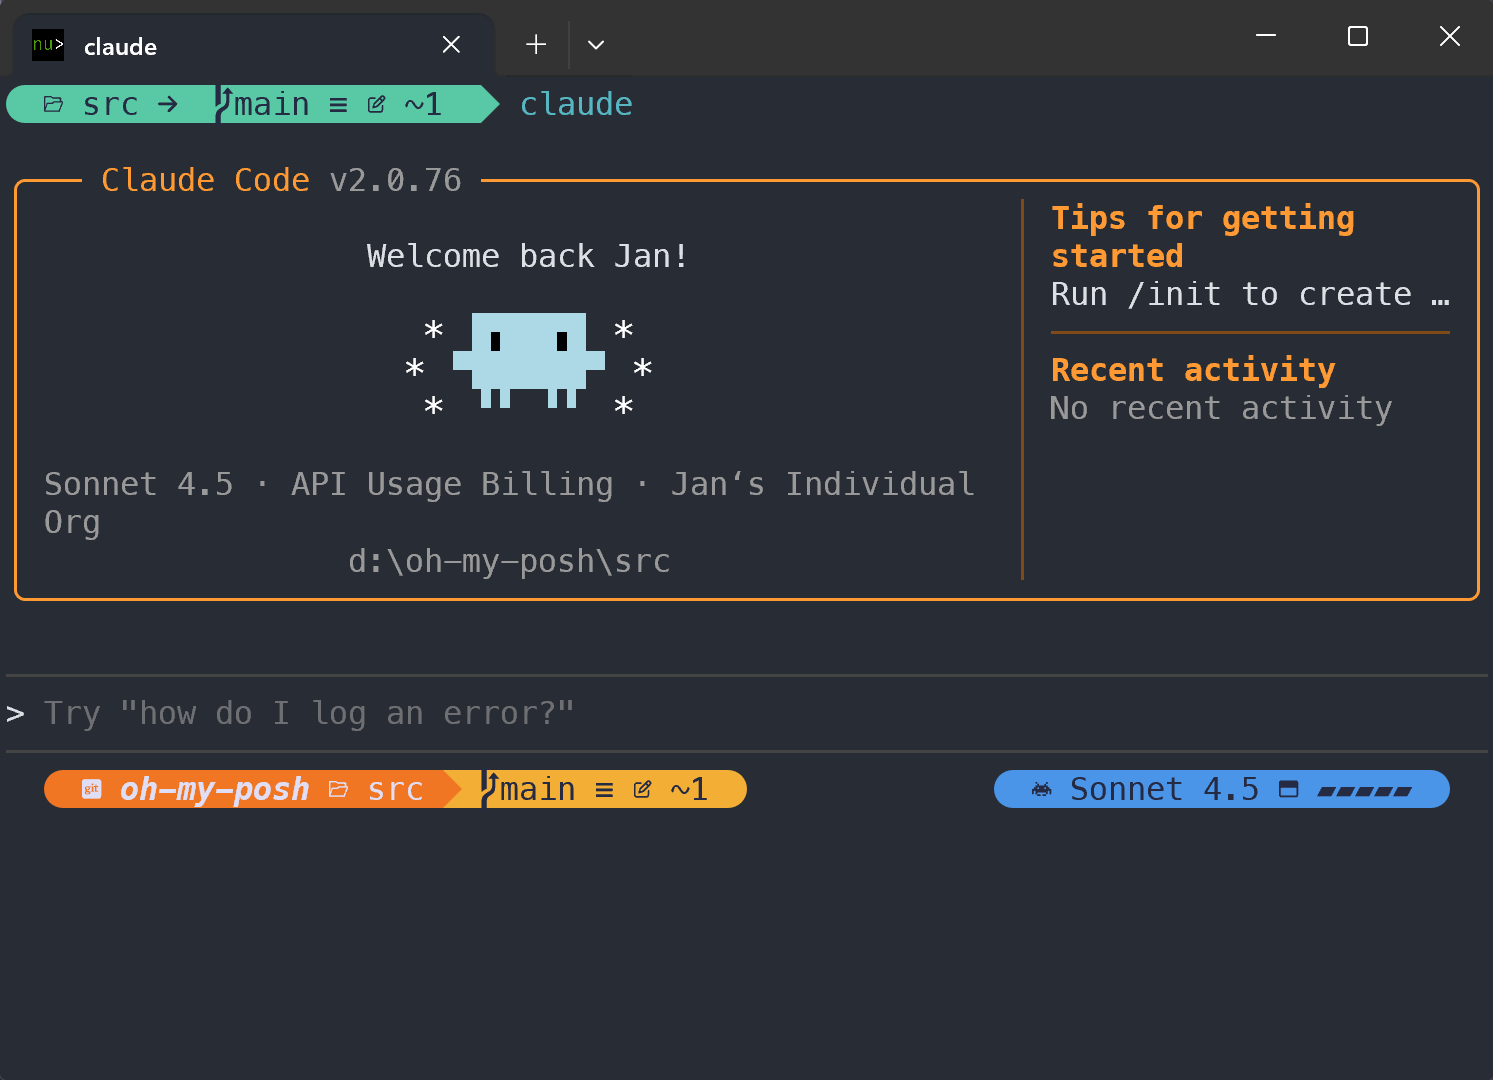Select the claude terminal tab
This screenshot has width=1493, height=1080.
click(x=120, y=46)
